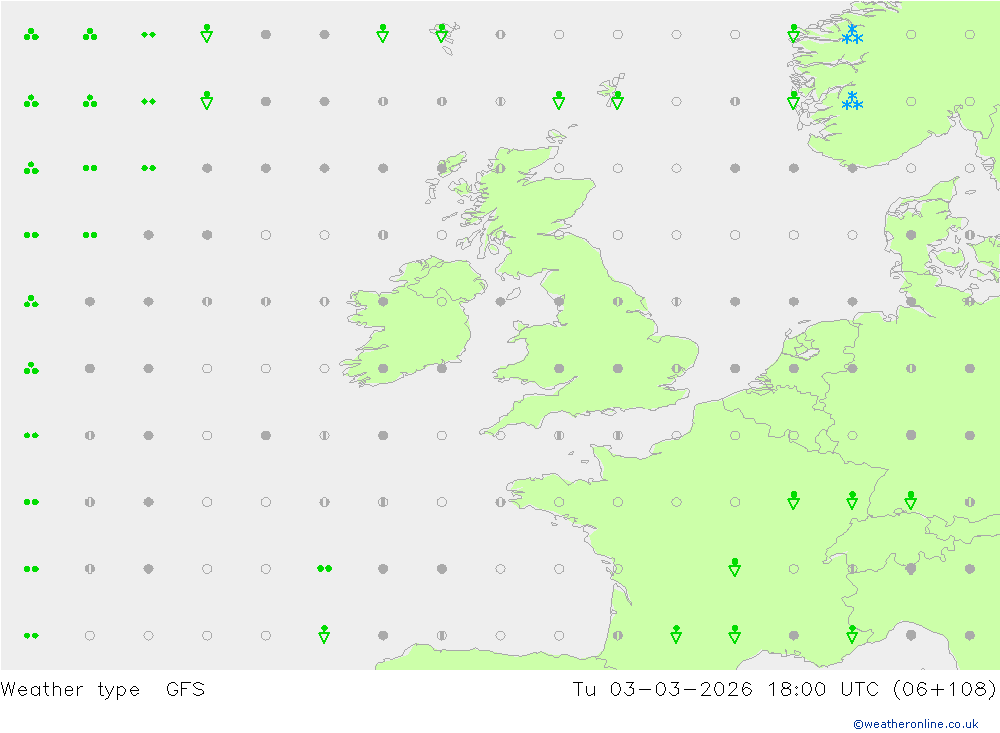Click shower symbol just off Spain's north coast

[324, 634]
